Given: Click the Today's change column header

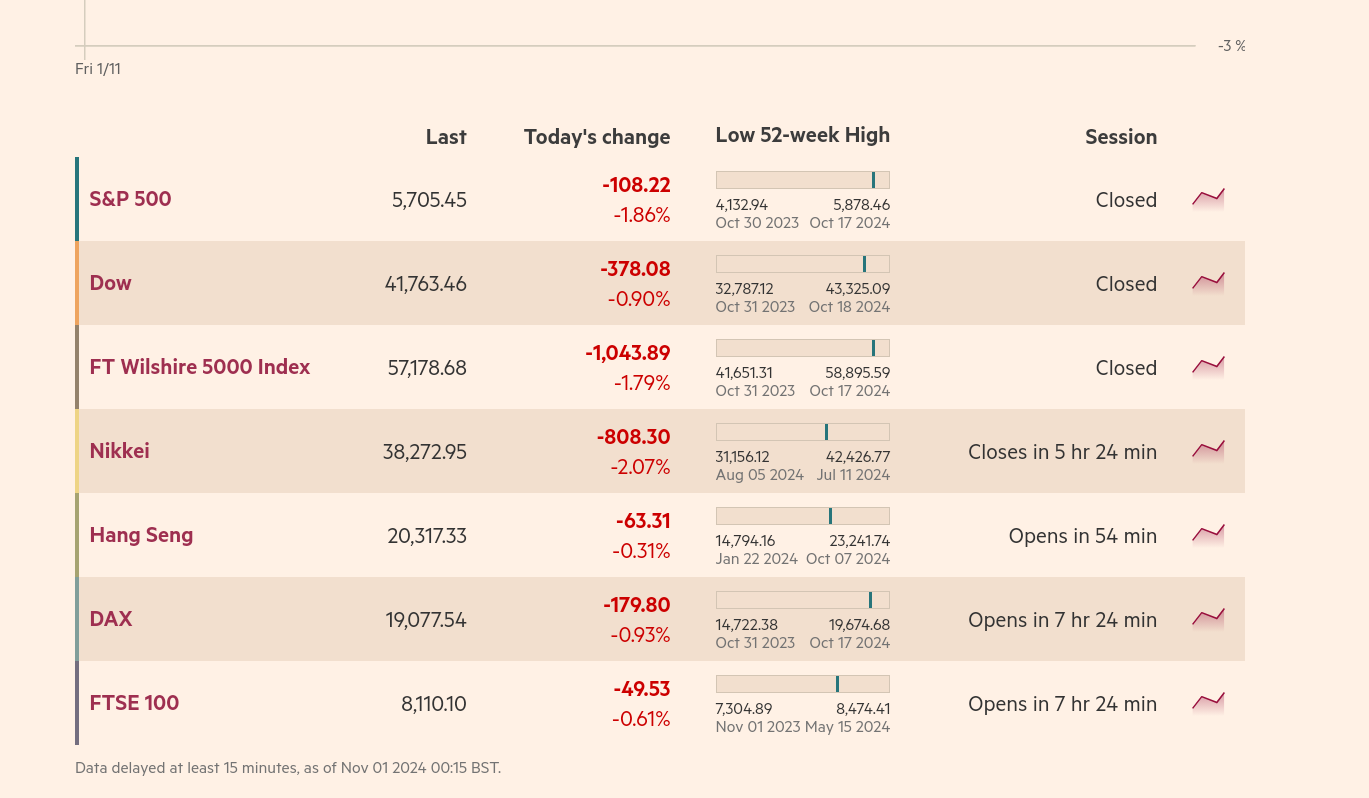Looking at the screenshot, I should [x=596, y=137].
